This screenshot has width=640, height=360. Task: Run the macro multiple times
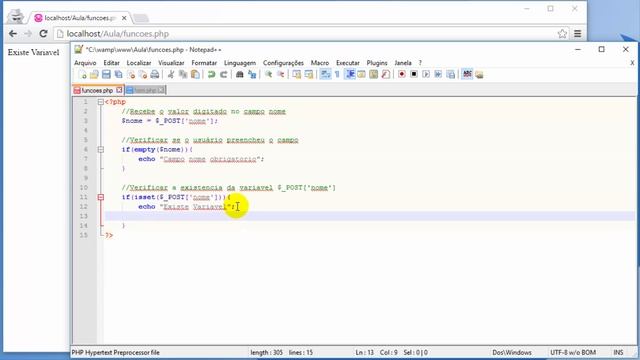[x=438, y=75]
